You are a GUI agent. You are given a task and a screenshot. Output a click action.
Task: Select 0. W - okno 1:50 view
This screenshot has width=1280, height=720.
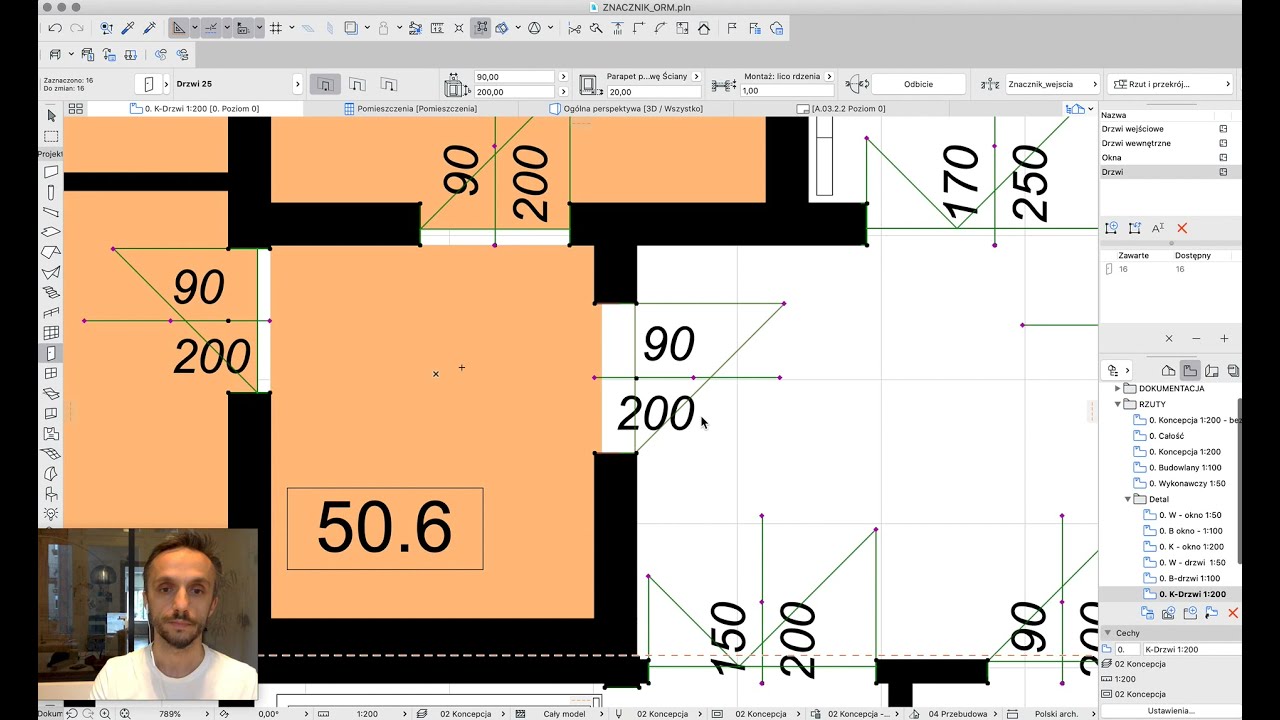(1183, 515)
